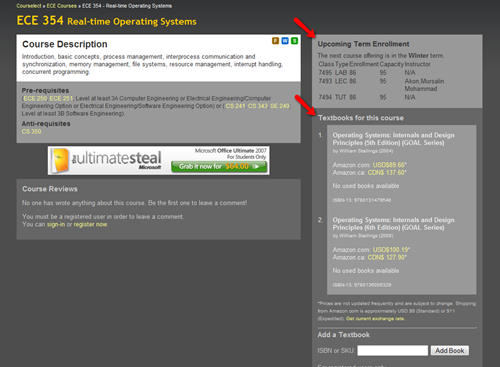500x367 pixels.
Task: Click the blue W term icon
Action: tap(285, 41)
